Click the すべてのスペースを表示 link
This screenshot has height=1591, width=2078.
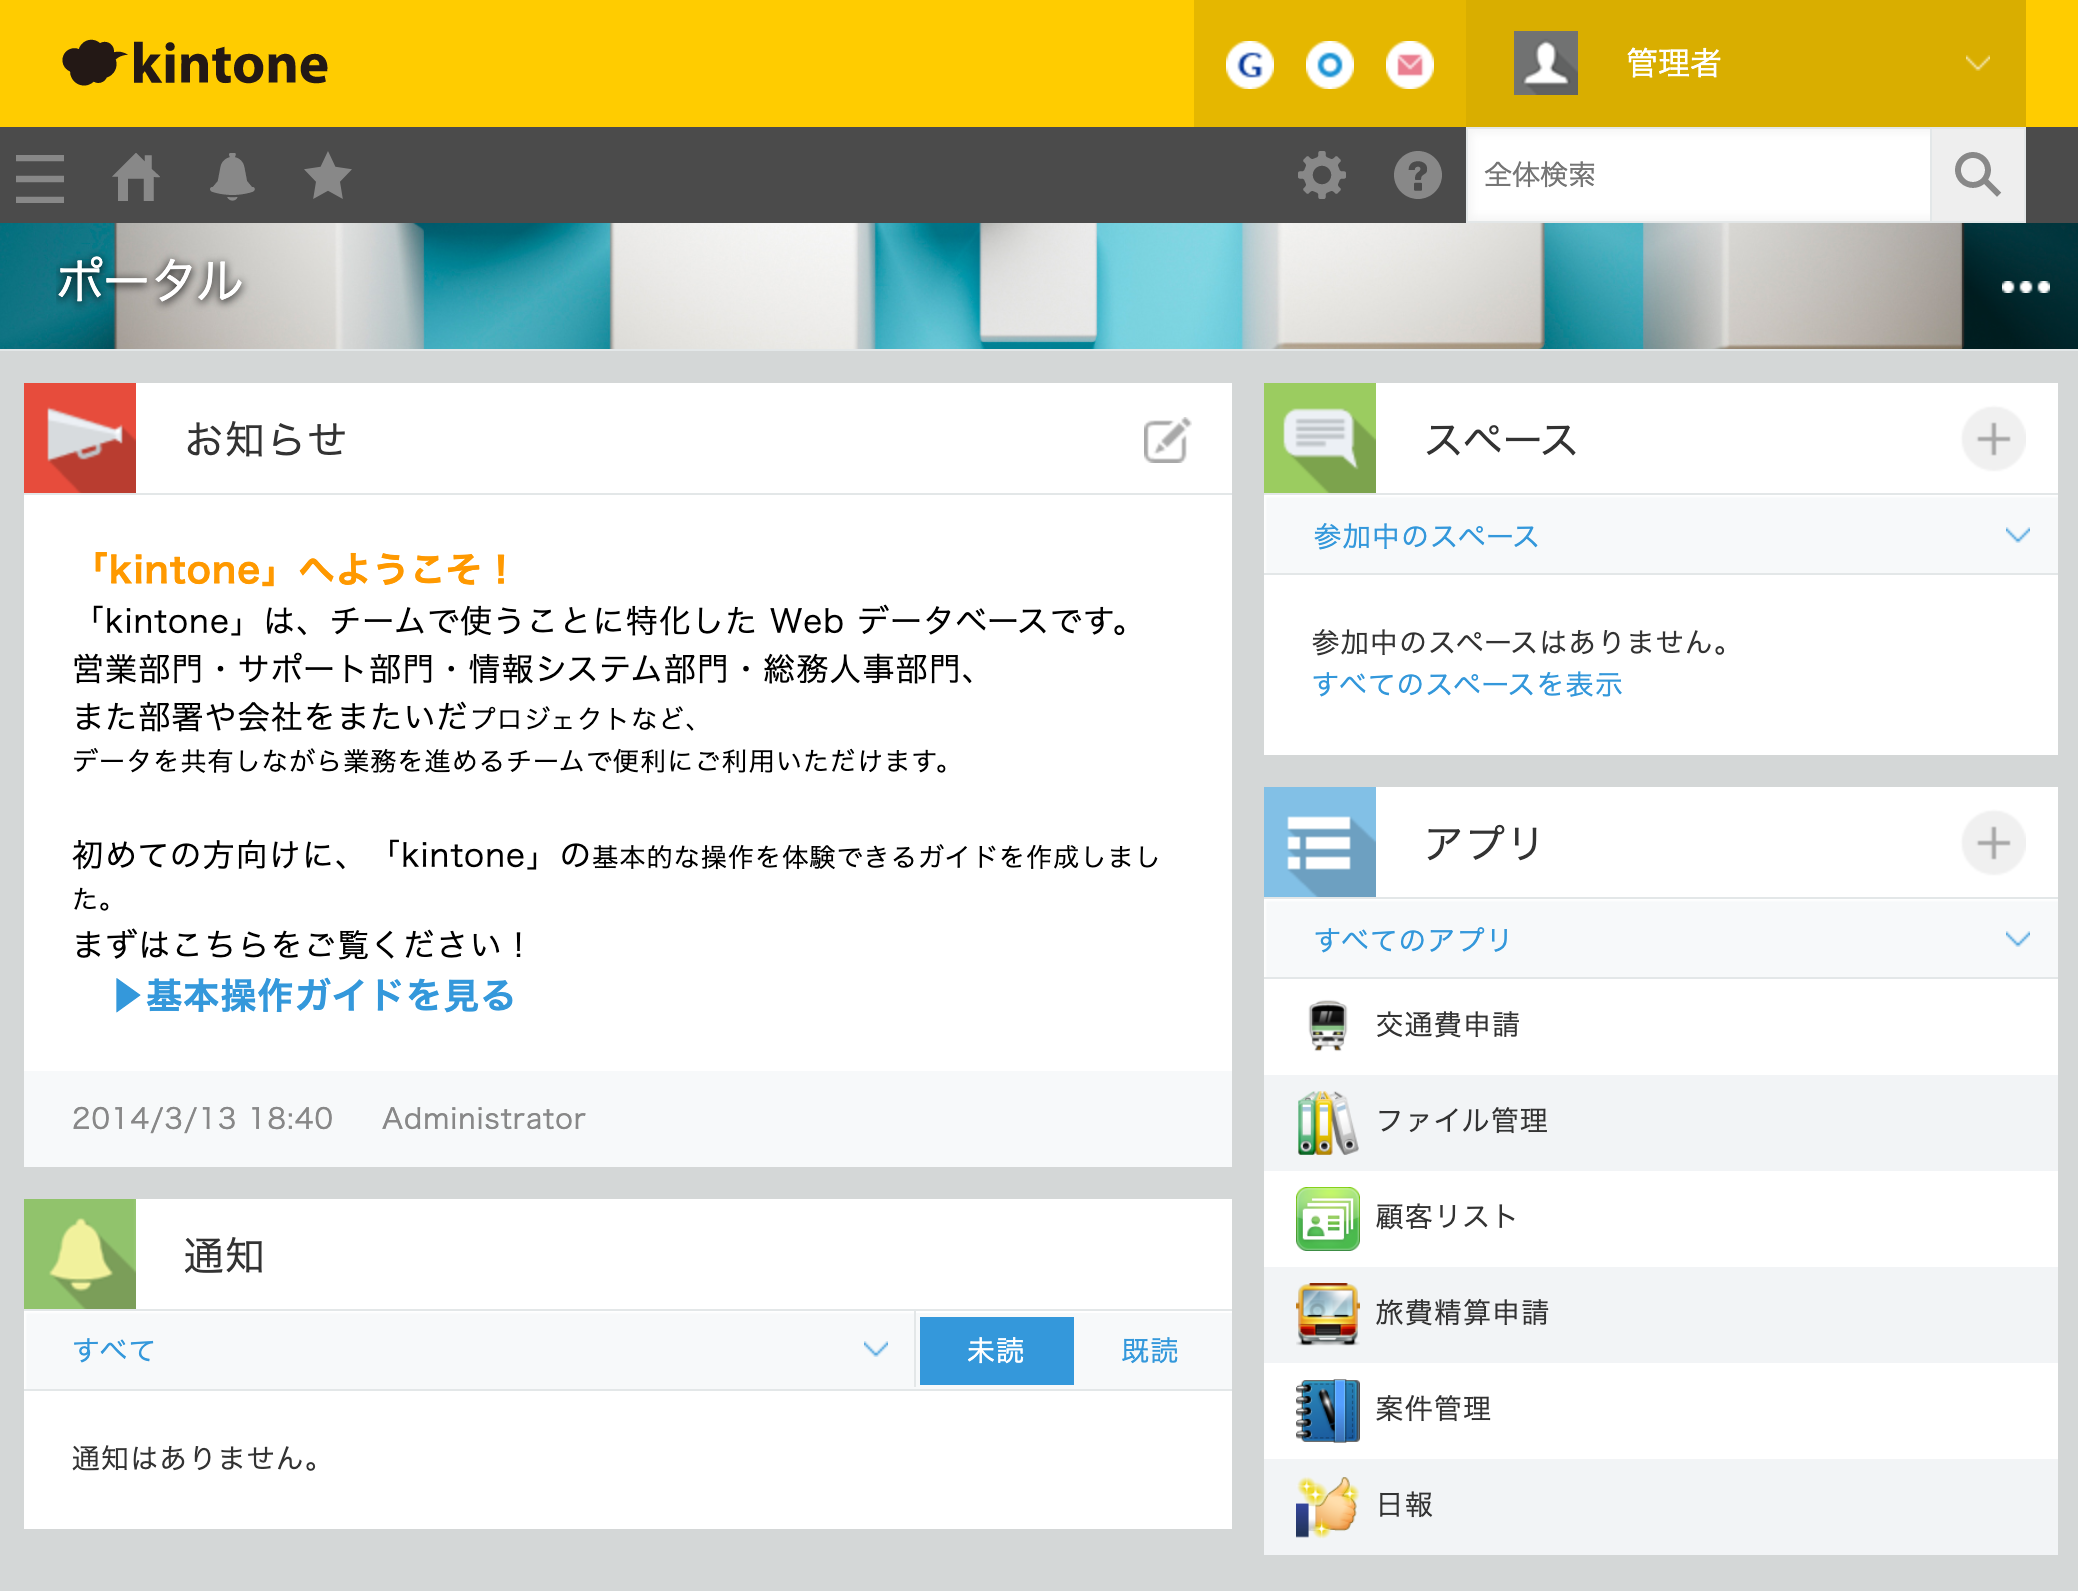coord(1467,684)
